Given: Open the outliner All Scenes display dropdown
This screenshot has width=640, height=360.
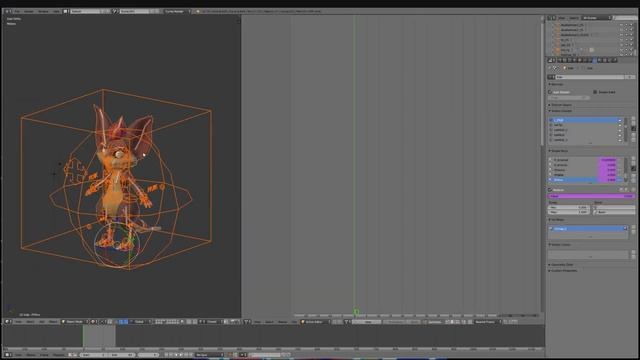Looking at the screenshot, I should coord(596,18).
